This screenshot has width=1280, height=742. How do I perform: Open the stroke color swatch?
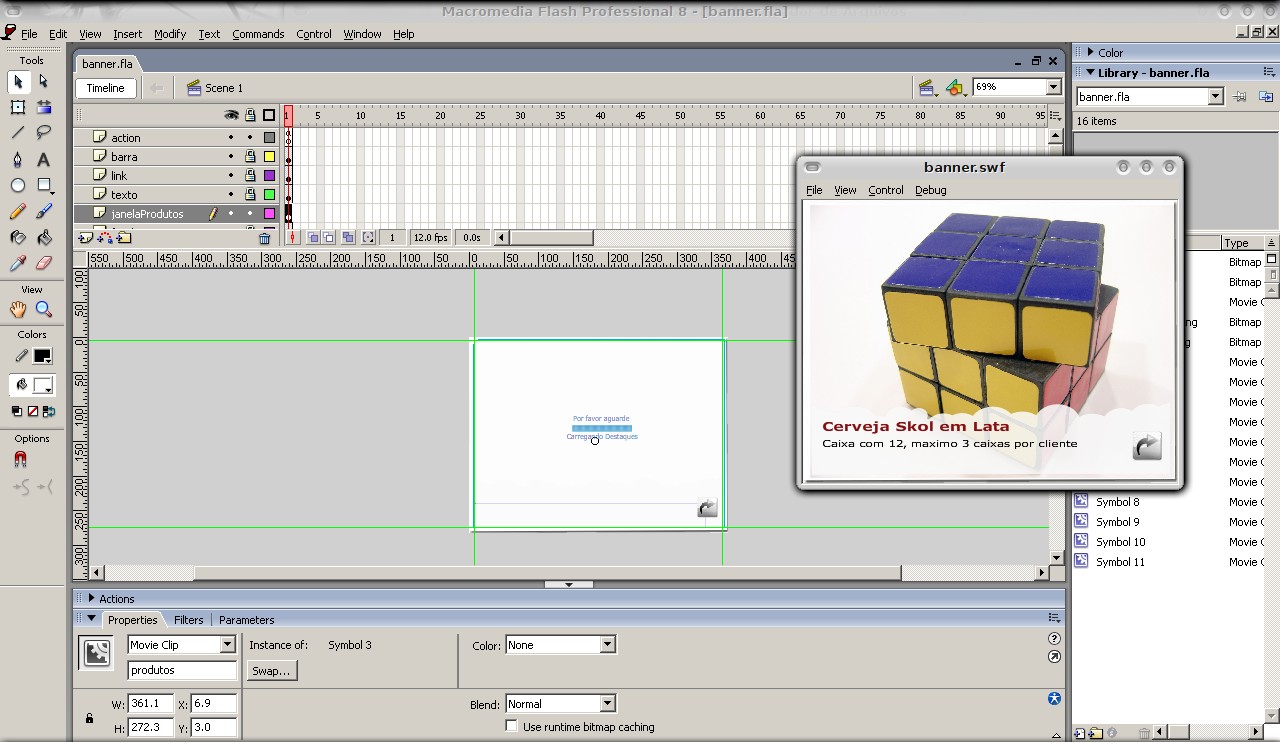[42, 356]
